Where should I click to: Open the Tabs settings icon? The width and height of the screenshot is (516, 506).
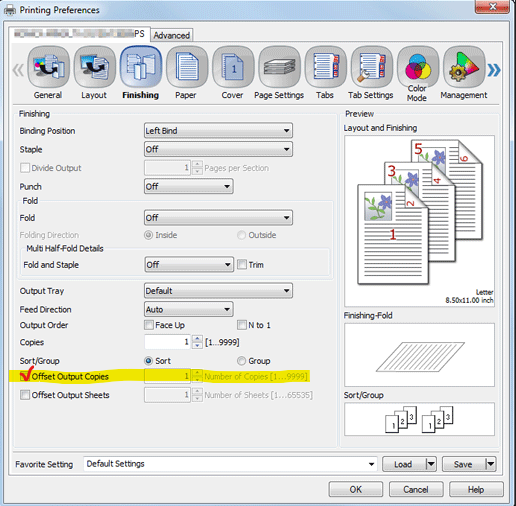click(x=325, y=67)
